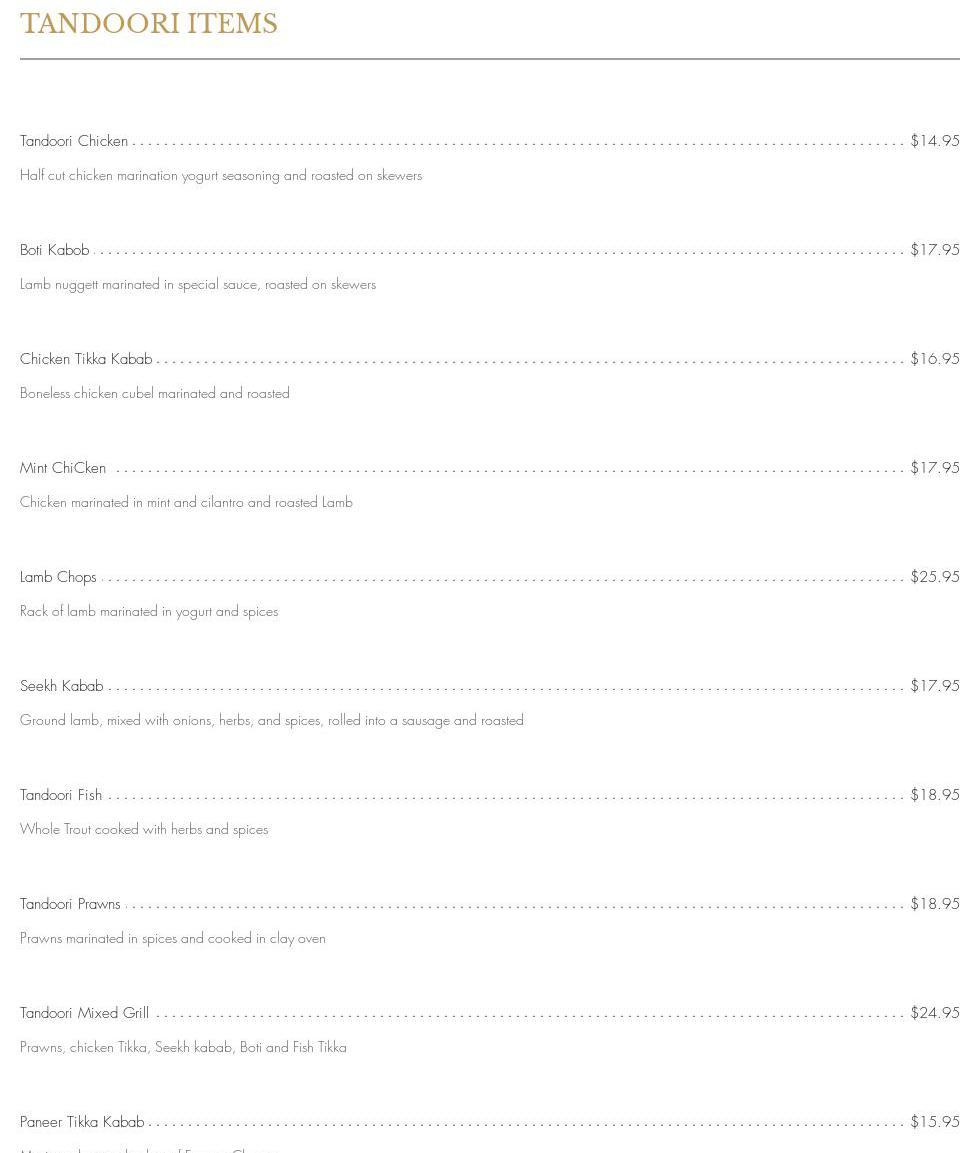Click the Tandoori Prawns item name
Screen dimensions: 978x1153
[70, 904]
